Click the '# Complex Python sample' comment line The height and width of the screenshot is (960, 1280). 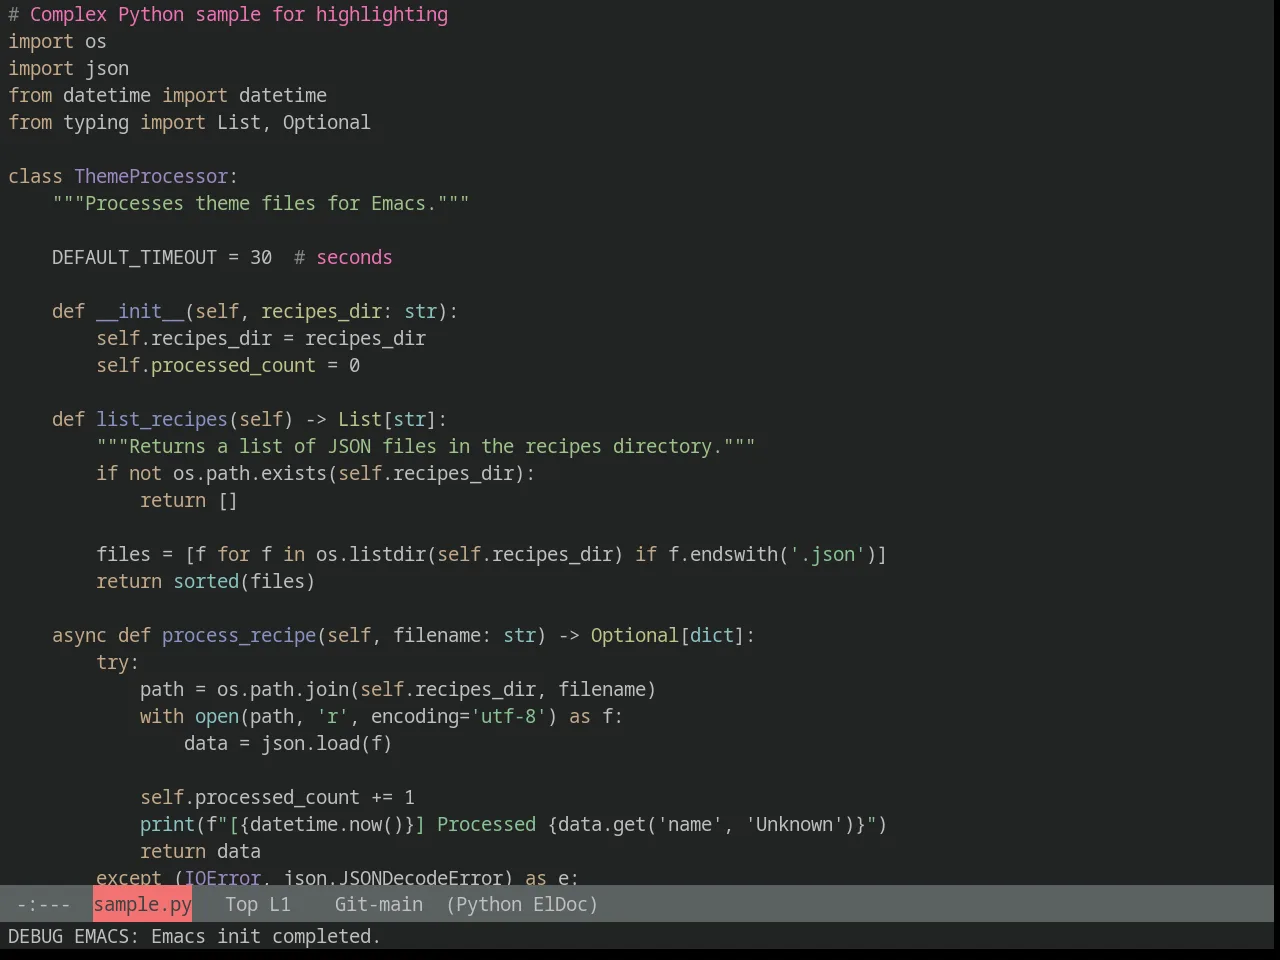click(228, 14)
